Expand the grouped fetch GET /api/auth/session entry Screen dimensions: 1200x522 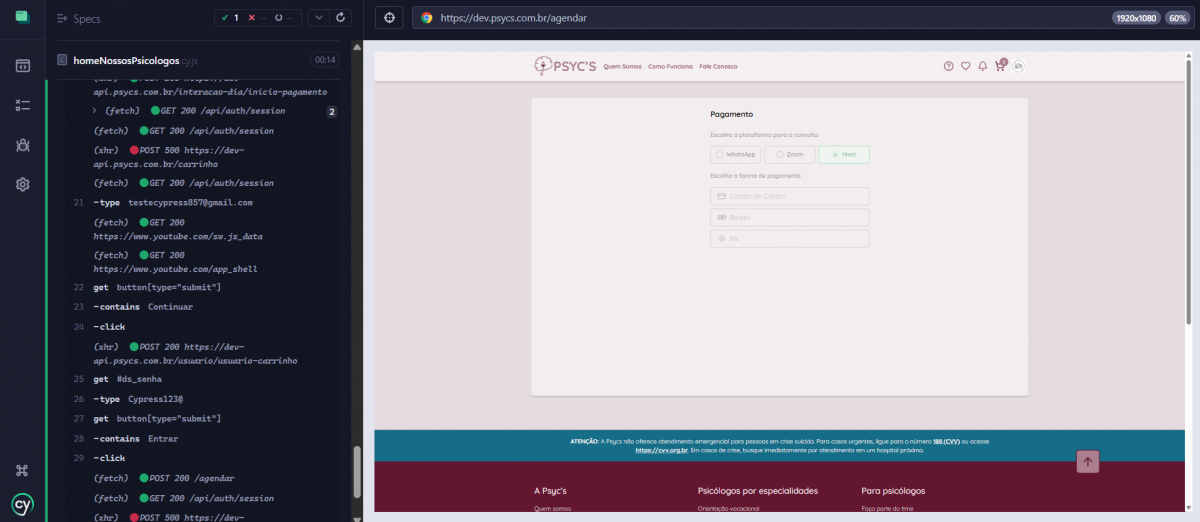click(94, 111)
